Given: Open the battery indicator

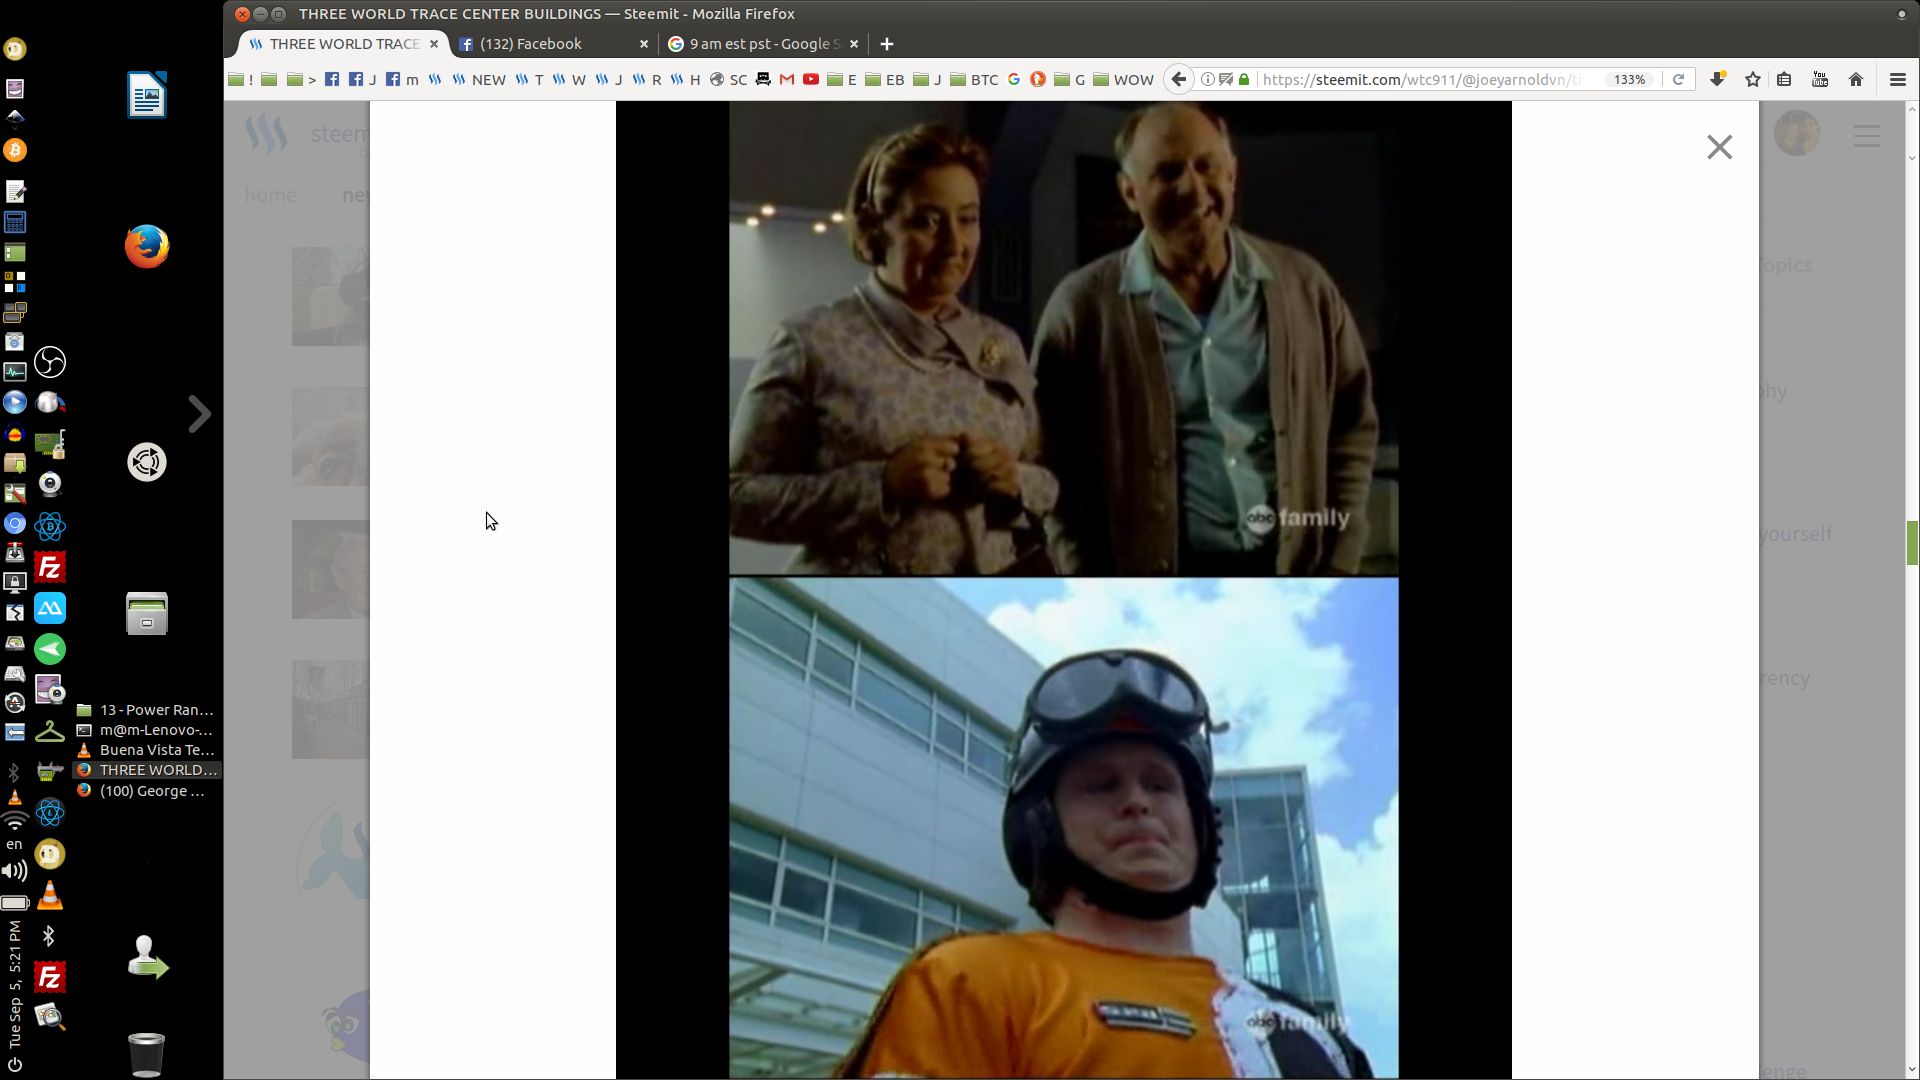Looking at the screenshot, I should click(14, 902).
